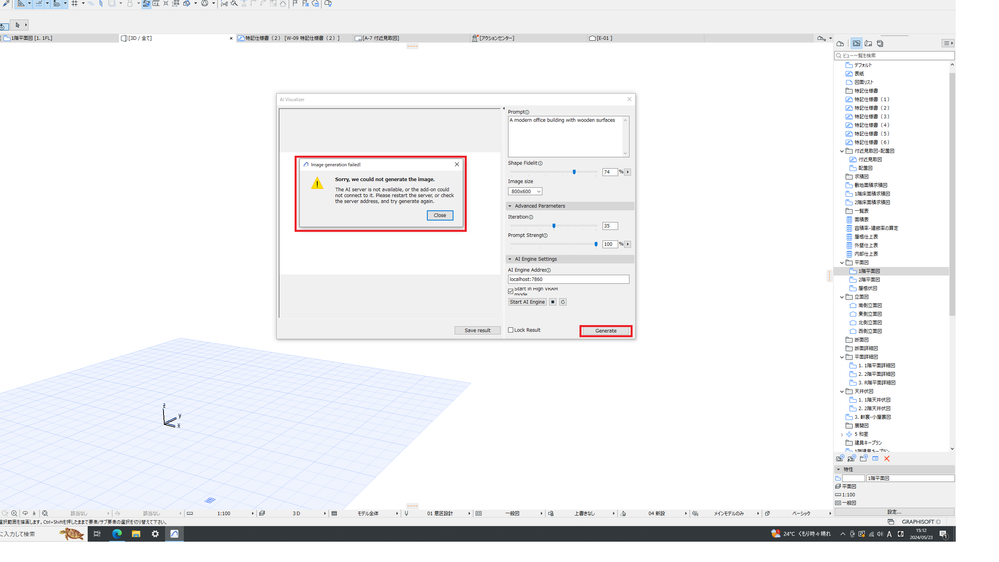This screenshot has width=999, height=562.
Task: Click the AI Engine Address field
Action: point(568,279)
